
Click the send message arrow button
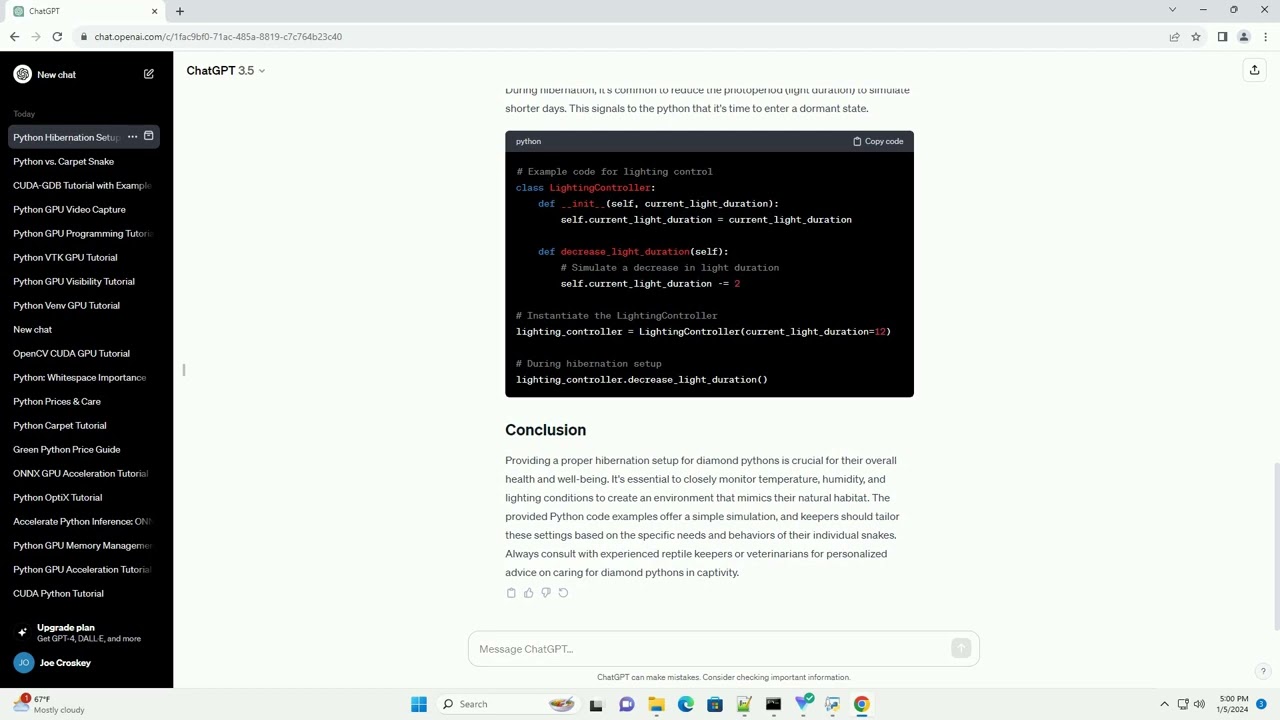(961, 649)
